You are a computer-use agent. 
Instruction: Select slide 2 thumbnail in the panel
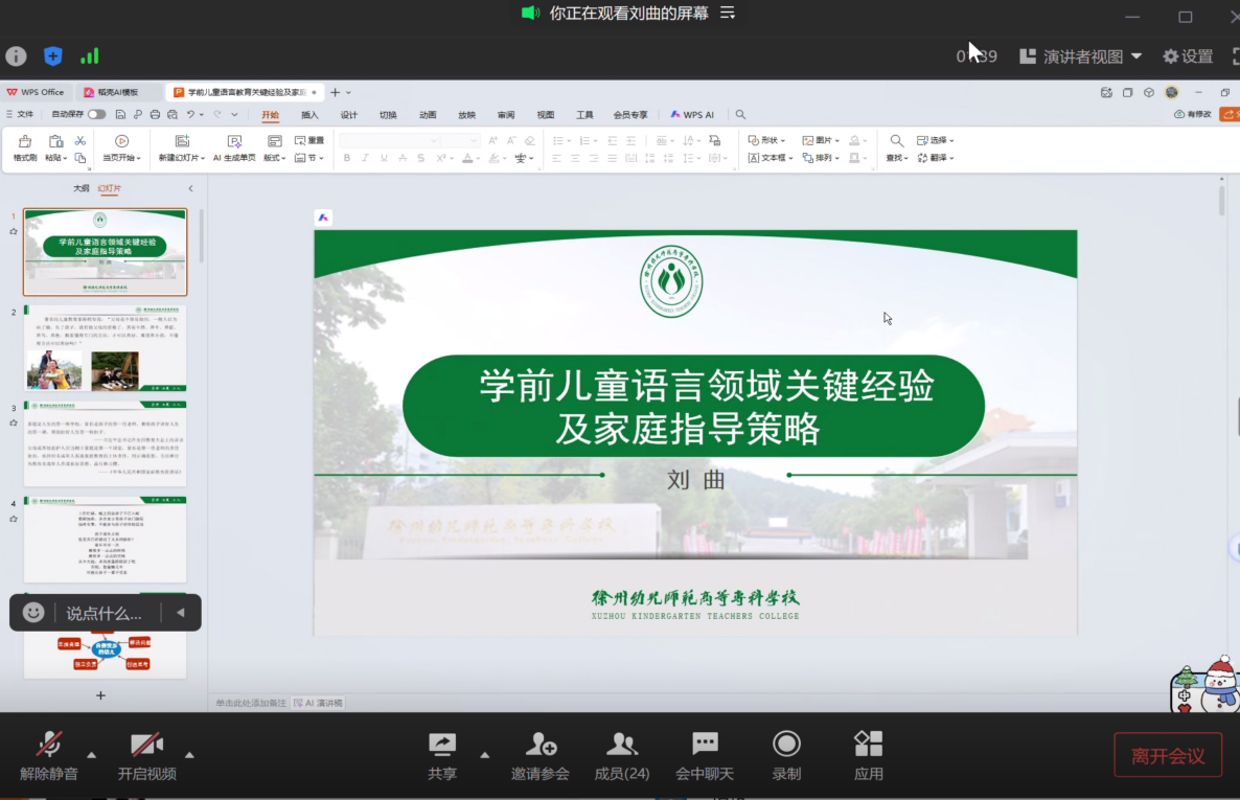point(105,348)
